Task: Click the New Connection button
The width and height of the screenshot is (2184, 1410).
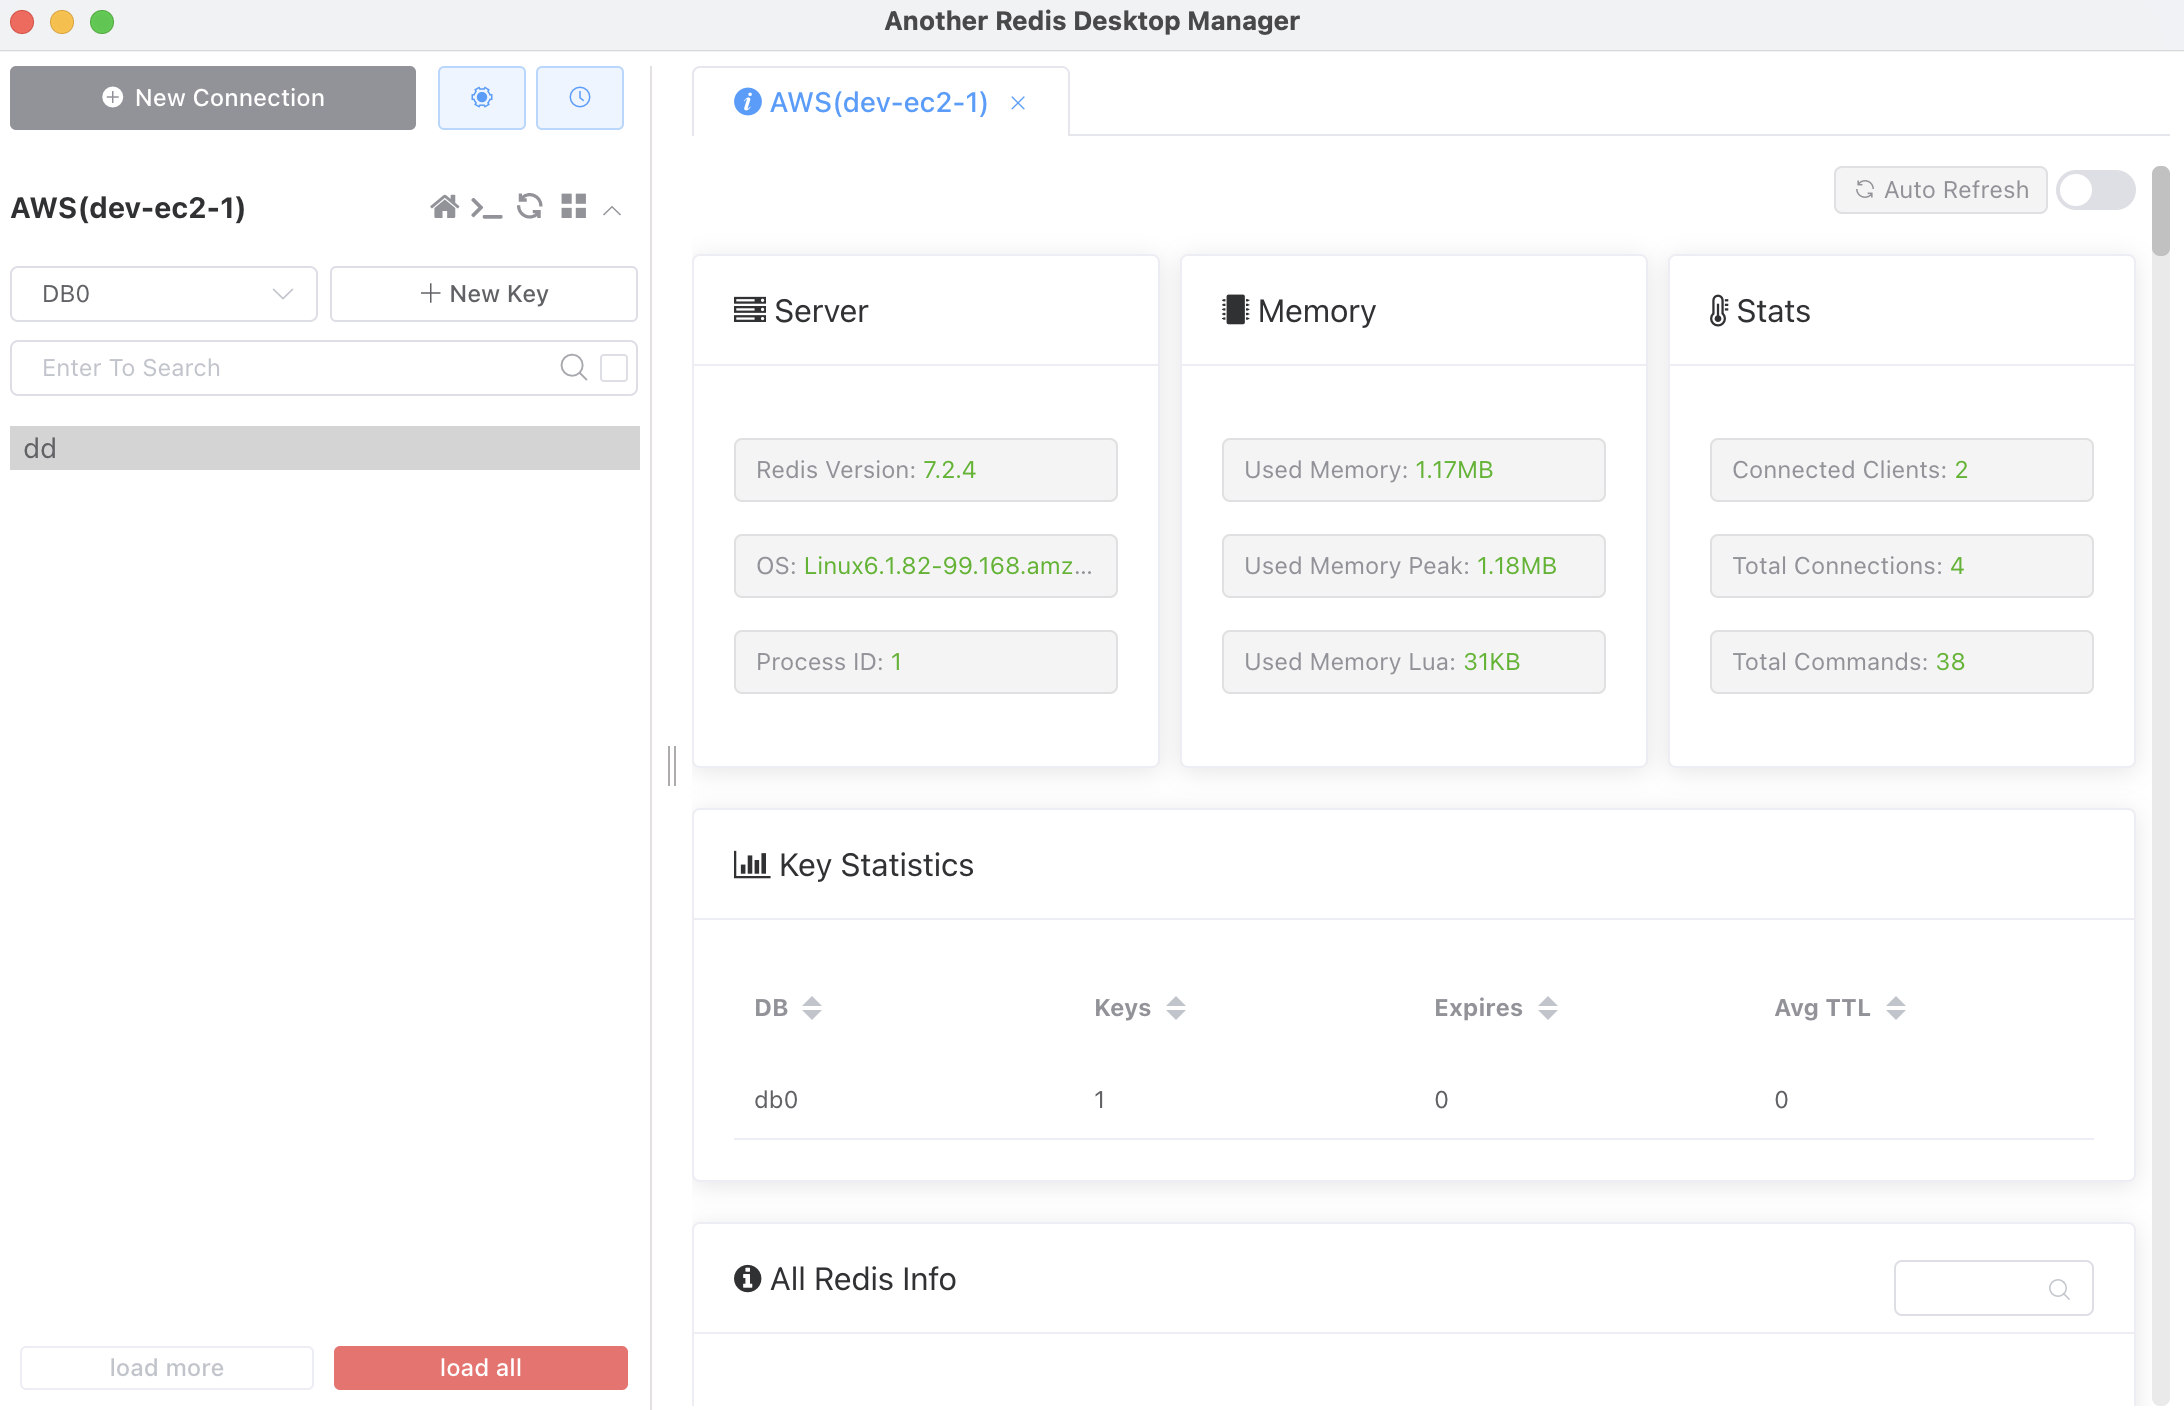Action: (213, 98)
